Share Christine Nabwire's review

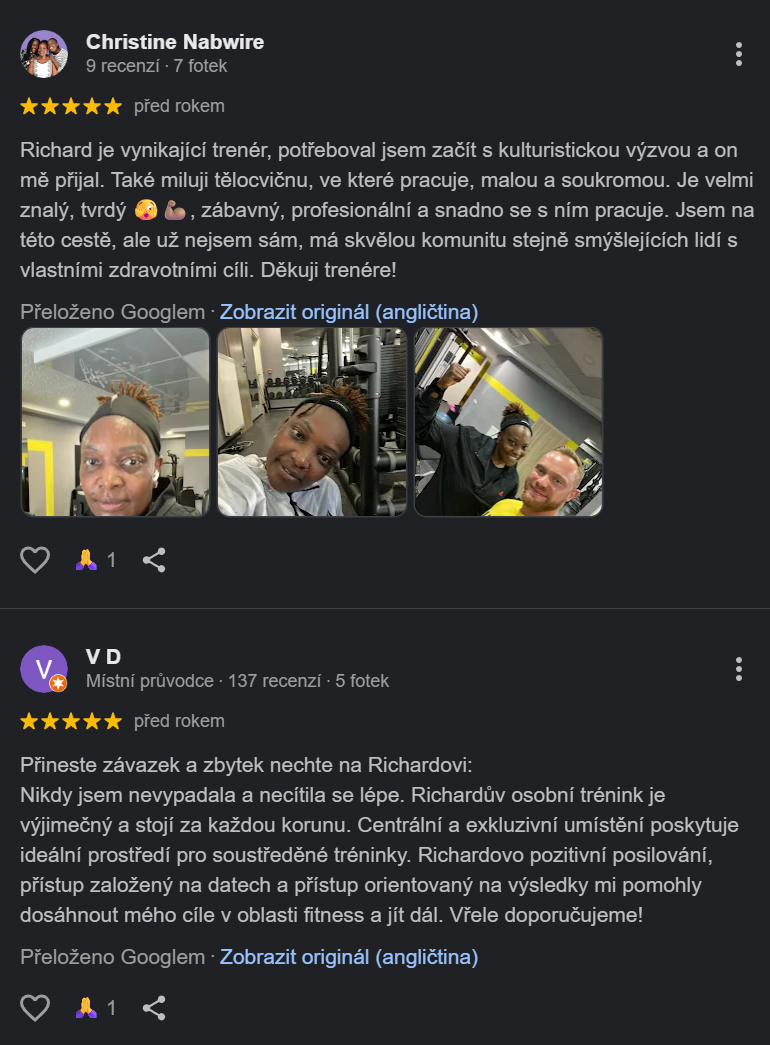point(154,560)
